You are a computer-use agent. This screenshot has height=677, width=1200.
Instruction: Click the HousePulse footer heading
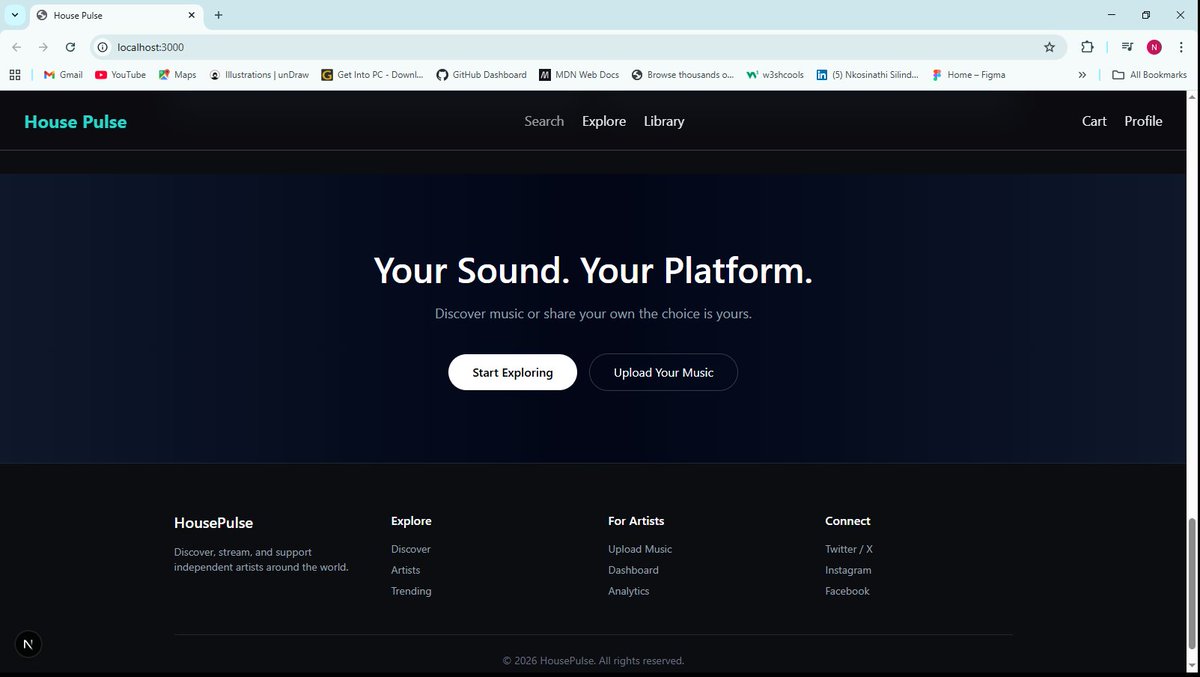[x=213, y=523]
